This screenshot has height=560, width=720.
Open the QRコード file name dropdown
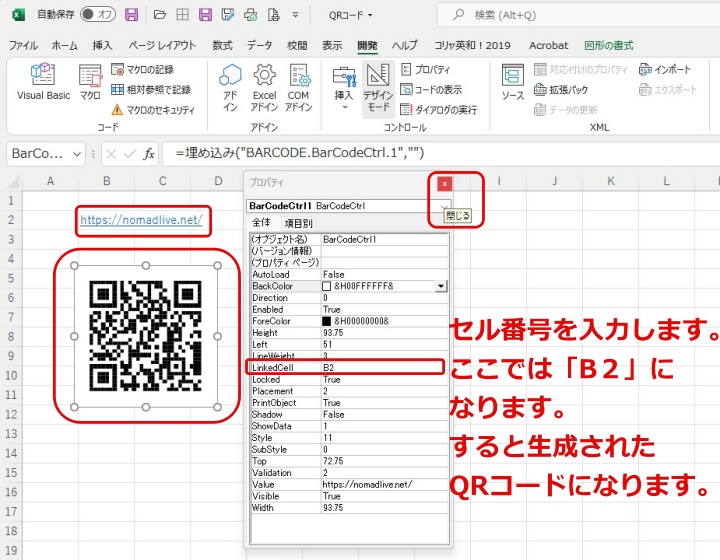point(350,15)
